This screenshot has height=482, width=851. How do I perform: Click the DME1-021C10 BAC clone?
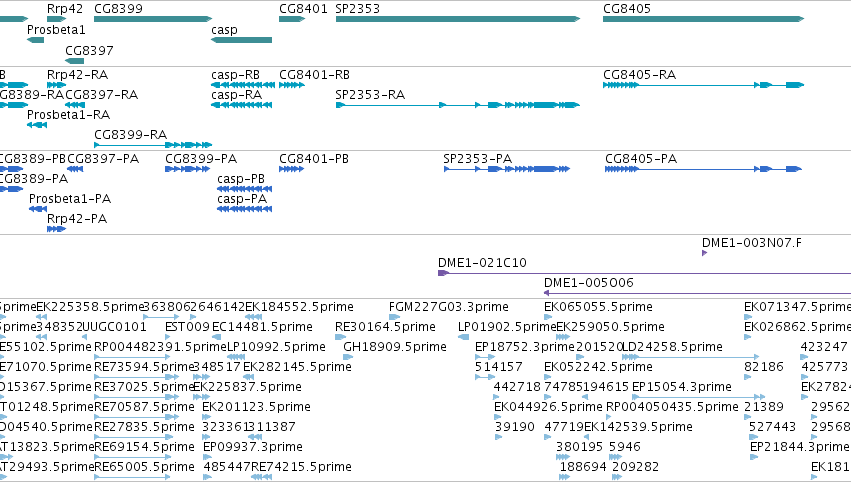click(x=482, y=263)
